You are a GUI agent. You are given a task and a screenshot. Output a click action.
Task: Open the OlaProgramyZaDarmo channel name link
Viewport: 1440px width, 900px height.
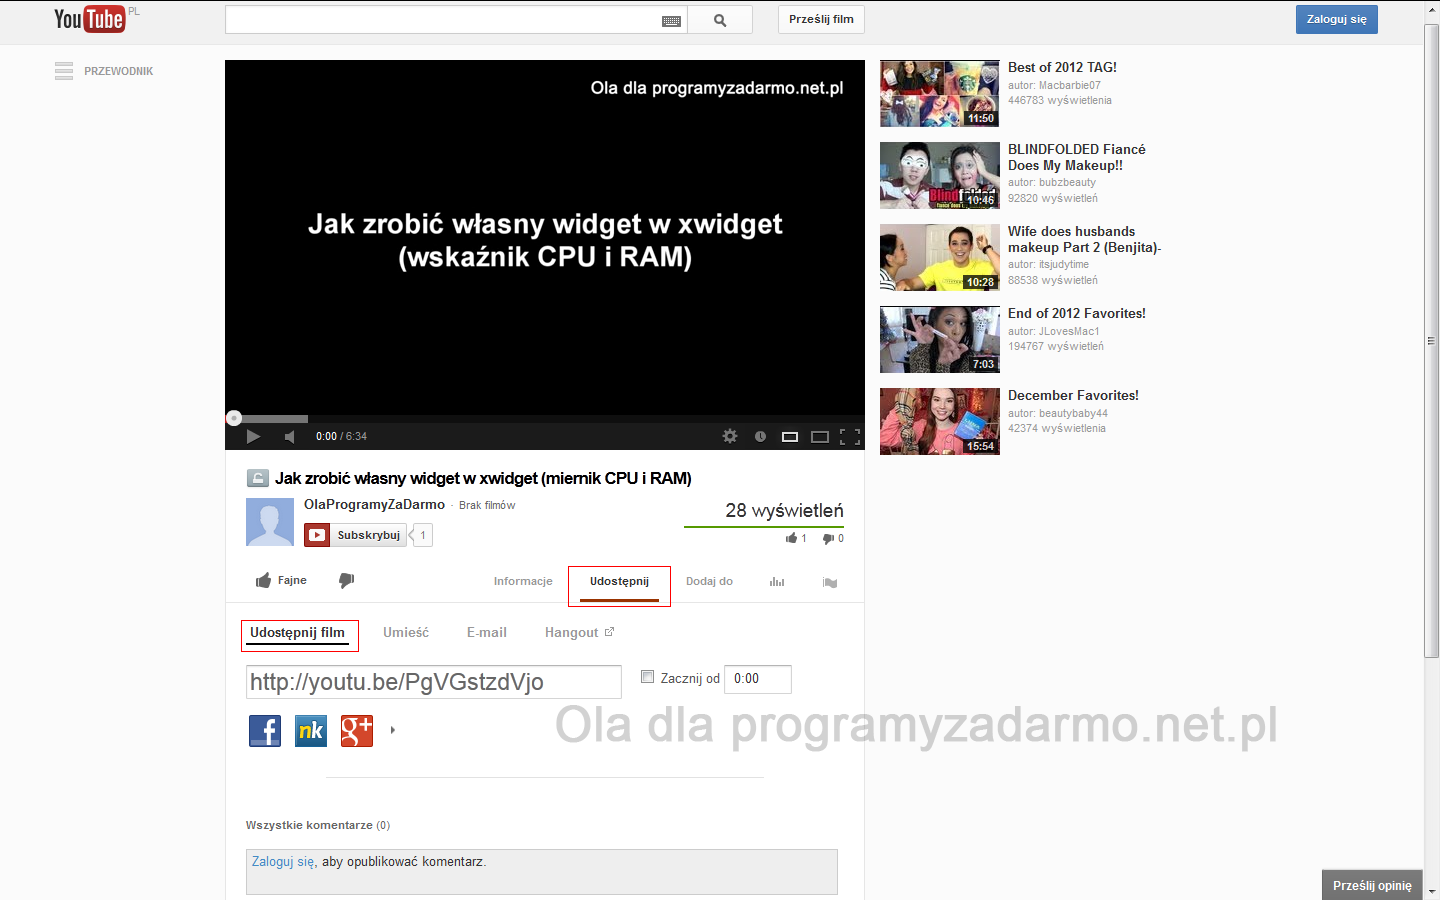[374, 505]
